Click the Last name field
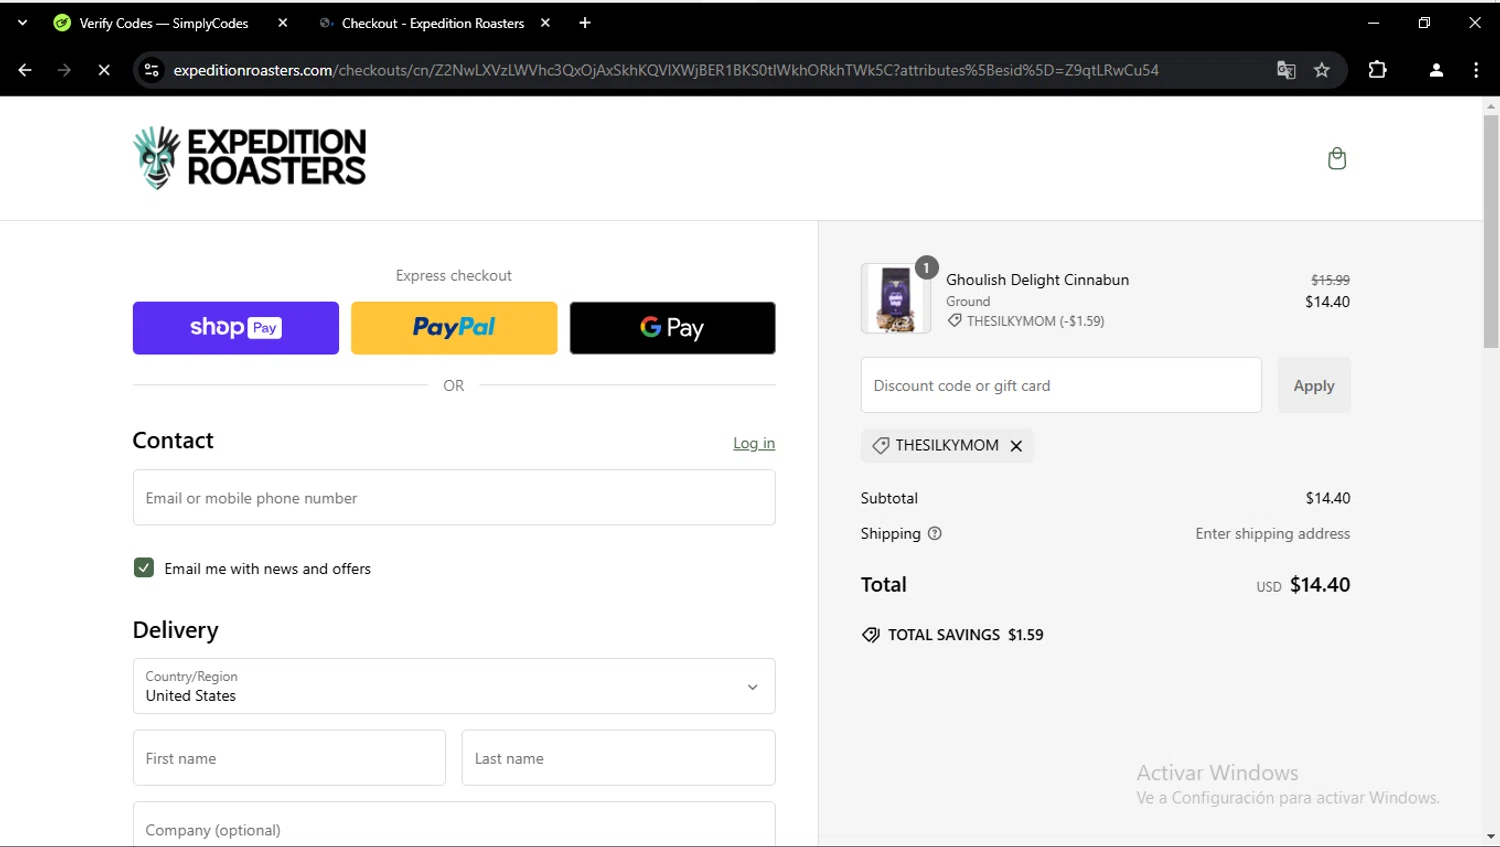 click(618, 758)
